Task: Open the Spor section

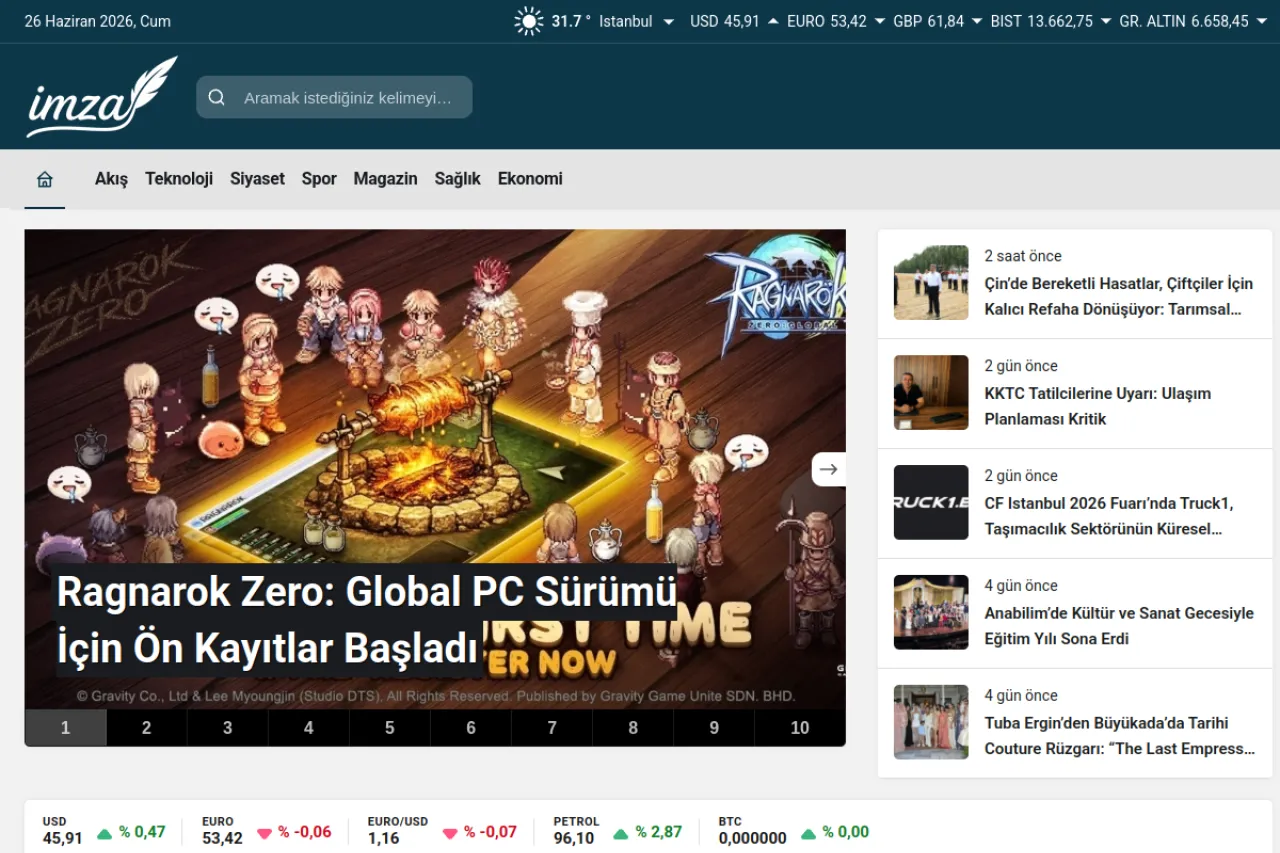Action: (x=319, y=179)
